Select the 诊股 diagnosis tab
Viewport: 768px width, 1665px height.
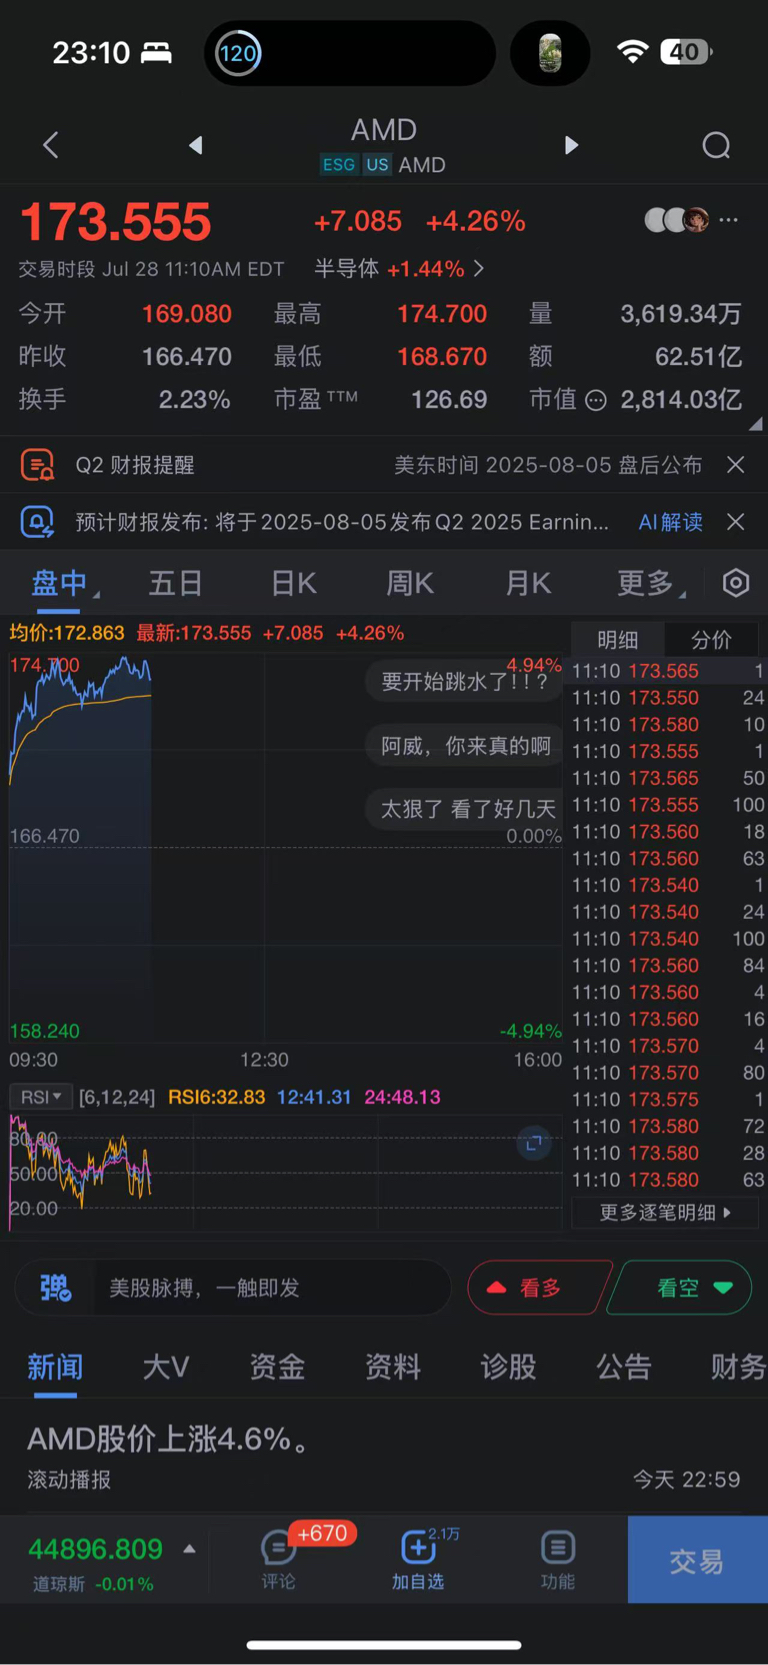pyautogui.click(x=508, y=1367)
